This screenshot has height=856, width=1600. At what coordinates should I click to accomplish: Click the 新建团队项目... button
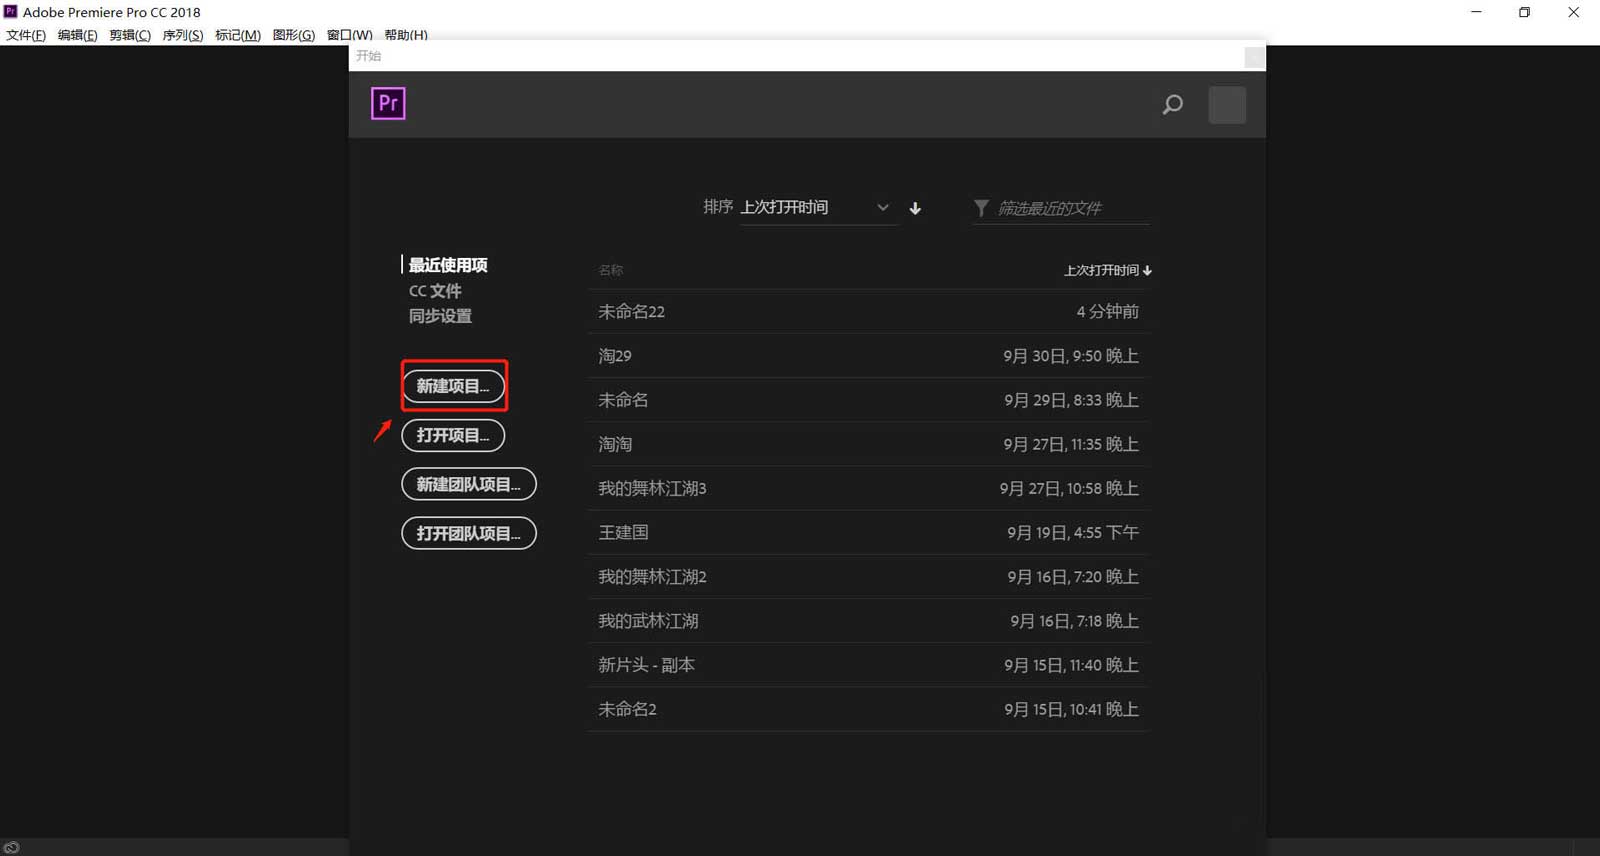pos(469,484)
